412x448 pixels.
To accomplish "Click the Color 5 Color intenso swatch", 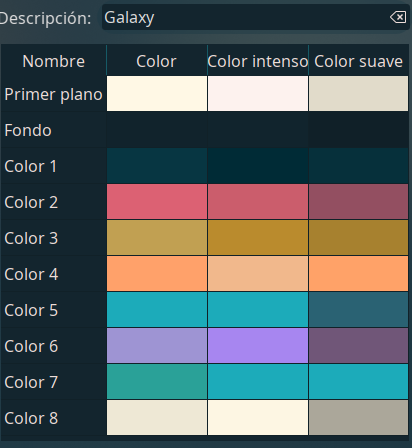I will pos(258,310).
